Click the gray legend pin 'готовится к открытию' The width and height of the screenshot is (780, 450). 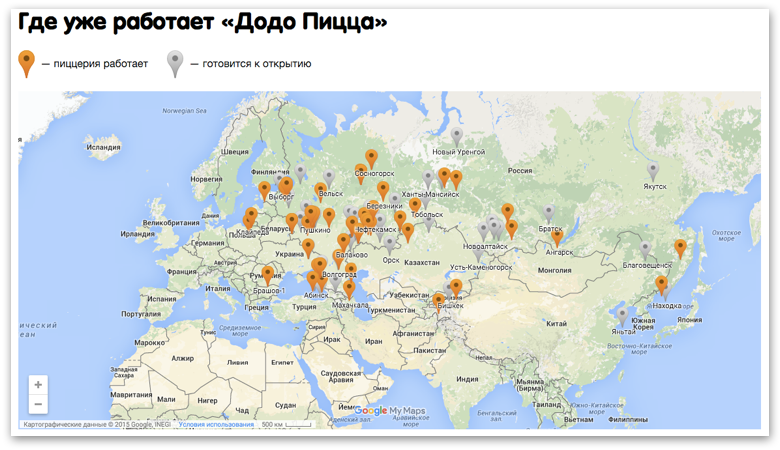coord(175,64)
